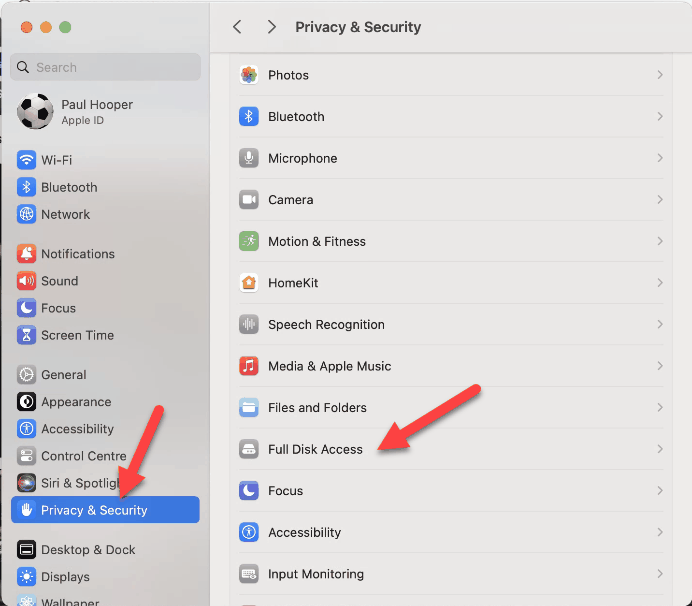
Task: Select Desktop & Dock in sidebar
Action: point(105,550)
